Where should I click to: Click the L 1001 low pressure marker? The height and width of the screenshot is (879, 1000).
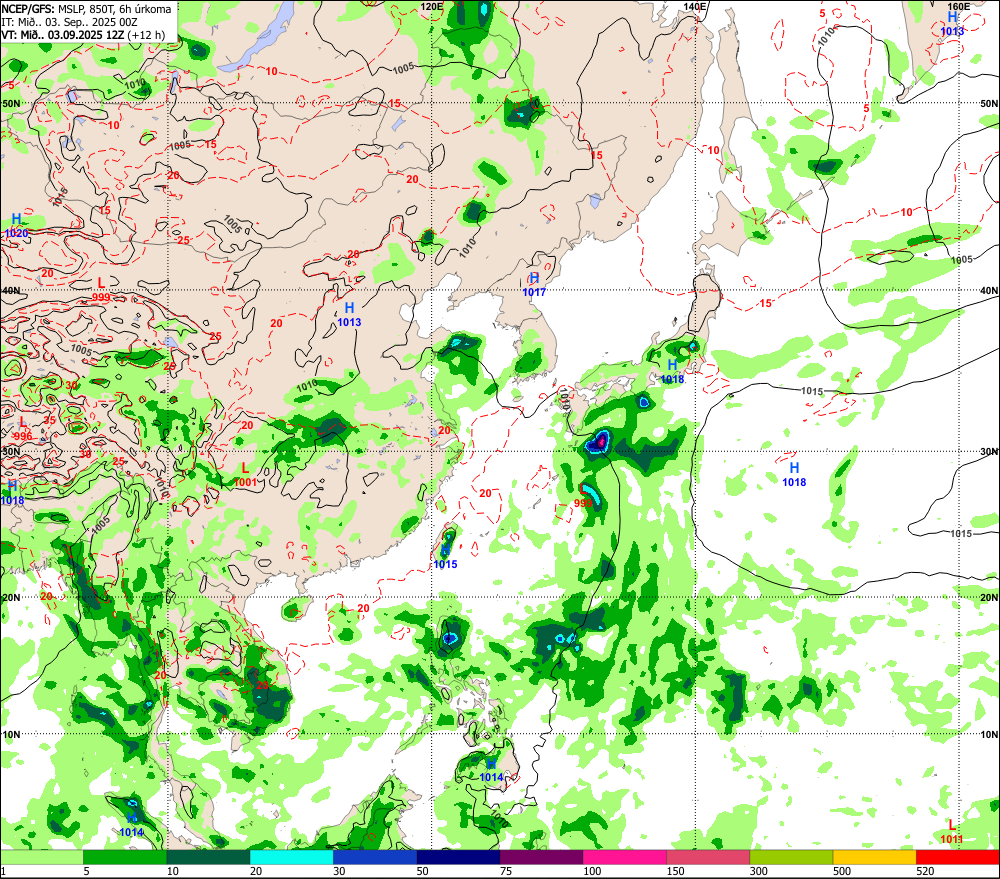[x=246, y=475]
